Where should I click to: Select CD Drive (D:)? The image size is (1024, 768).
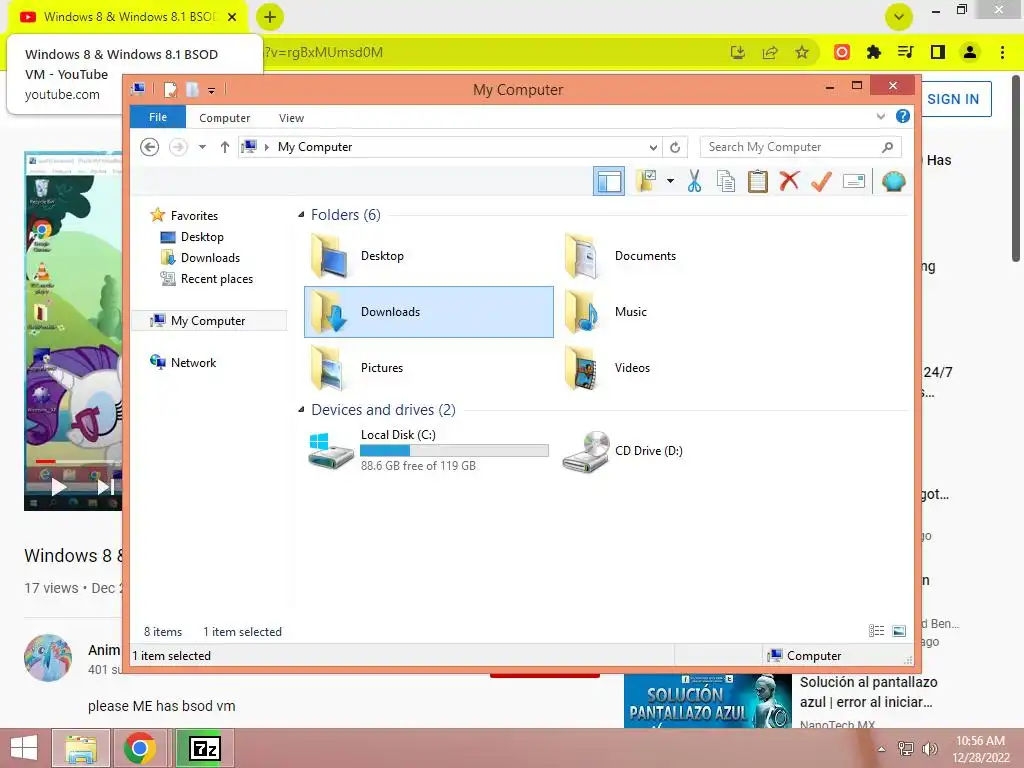pyautogui.click(x=622, y=451)
